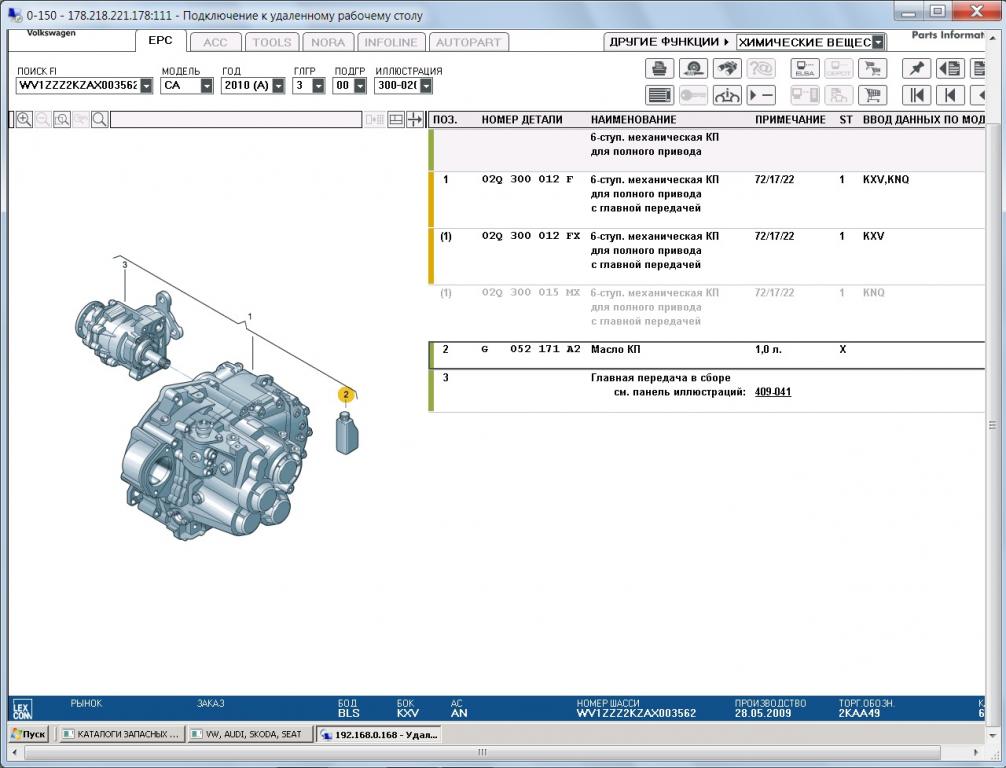Click the illustration toolbar text field
Image resolution: width=1006 pixels, height=768 pixels.
click(x=236, y=119)
